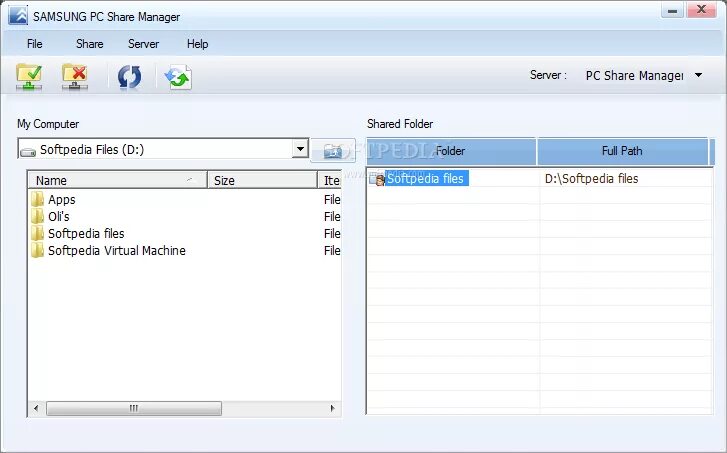This screenshot has height=453, width=727.
Task: Click the Apps folder icon
Action: pos(38,199)
